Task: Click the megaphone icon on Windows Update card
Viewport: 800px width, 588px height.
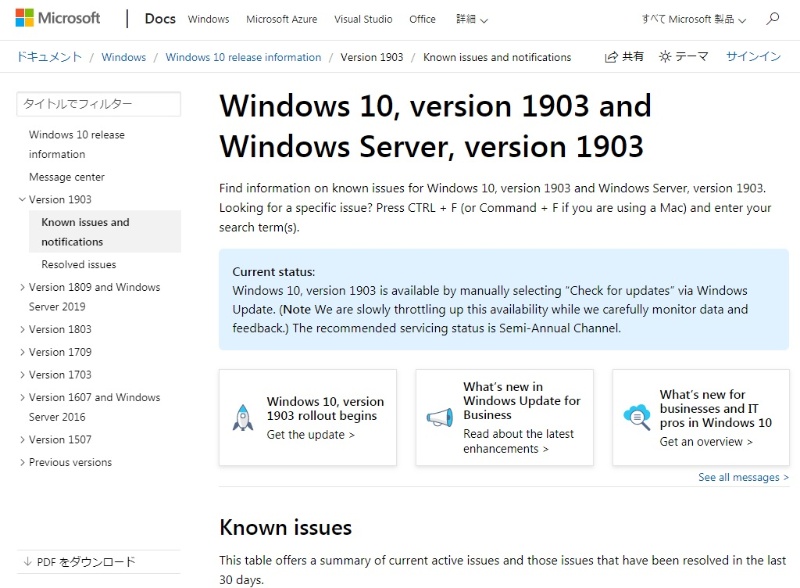Action: pos(439,417)
